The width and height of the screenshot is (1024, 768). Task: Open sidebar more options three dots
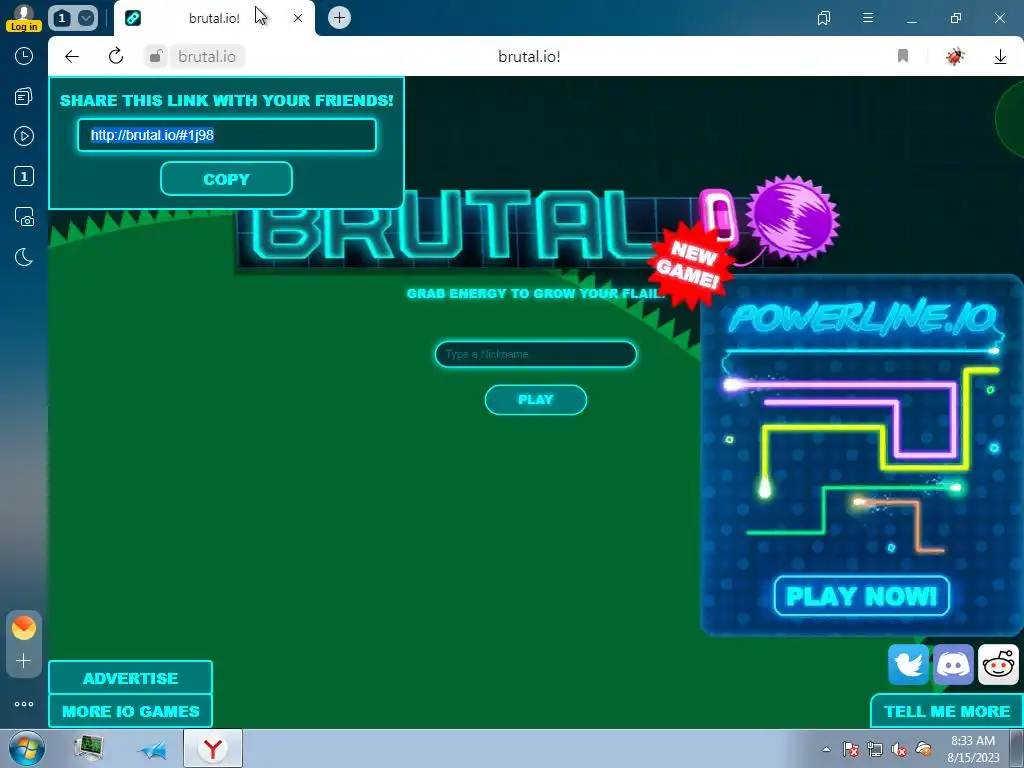pos(24,704)
